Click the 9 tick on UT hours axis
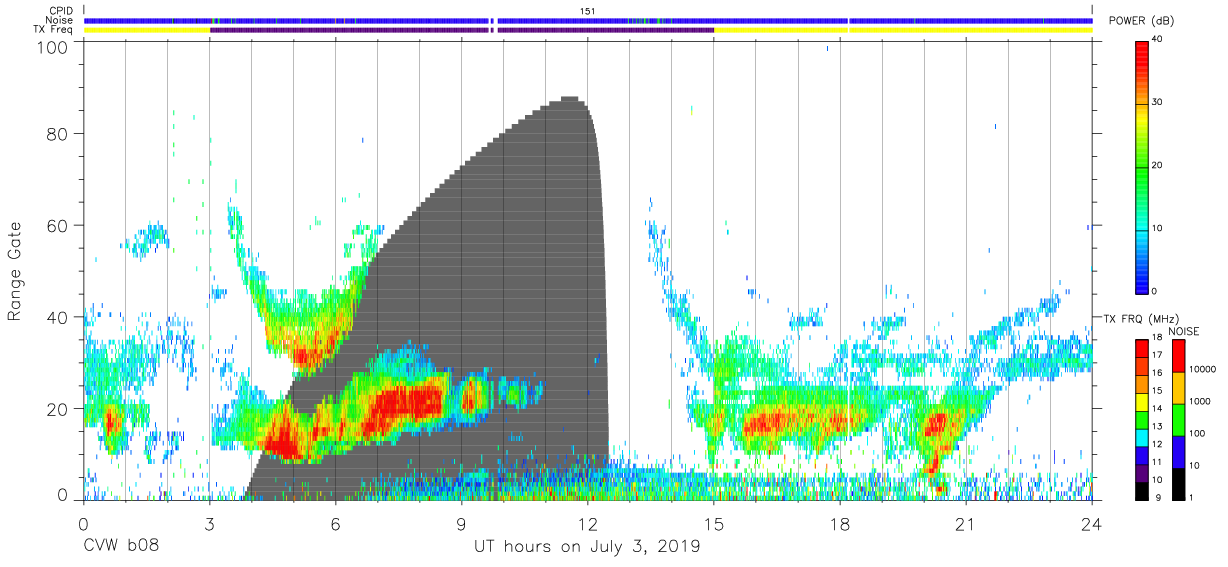Screen dimensions: 1228x567 (x=461, y=523)
